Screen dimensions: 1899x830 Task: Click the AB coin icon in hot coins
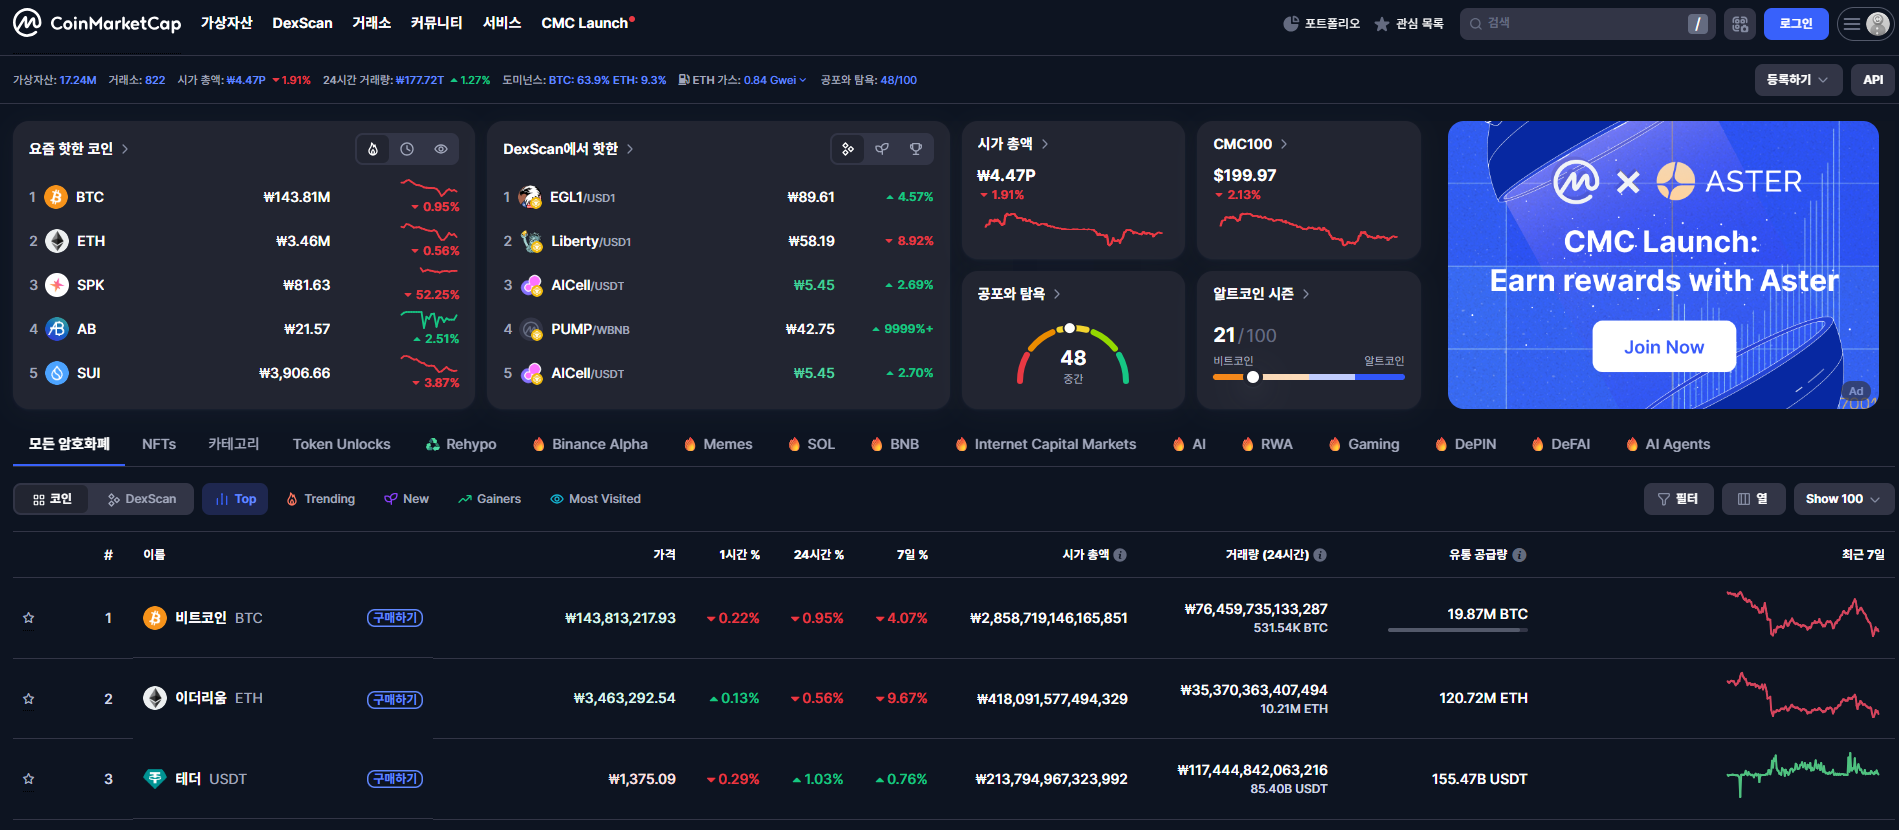coord(57,329)
